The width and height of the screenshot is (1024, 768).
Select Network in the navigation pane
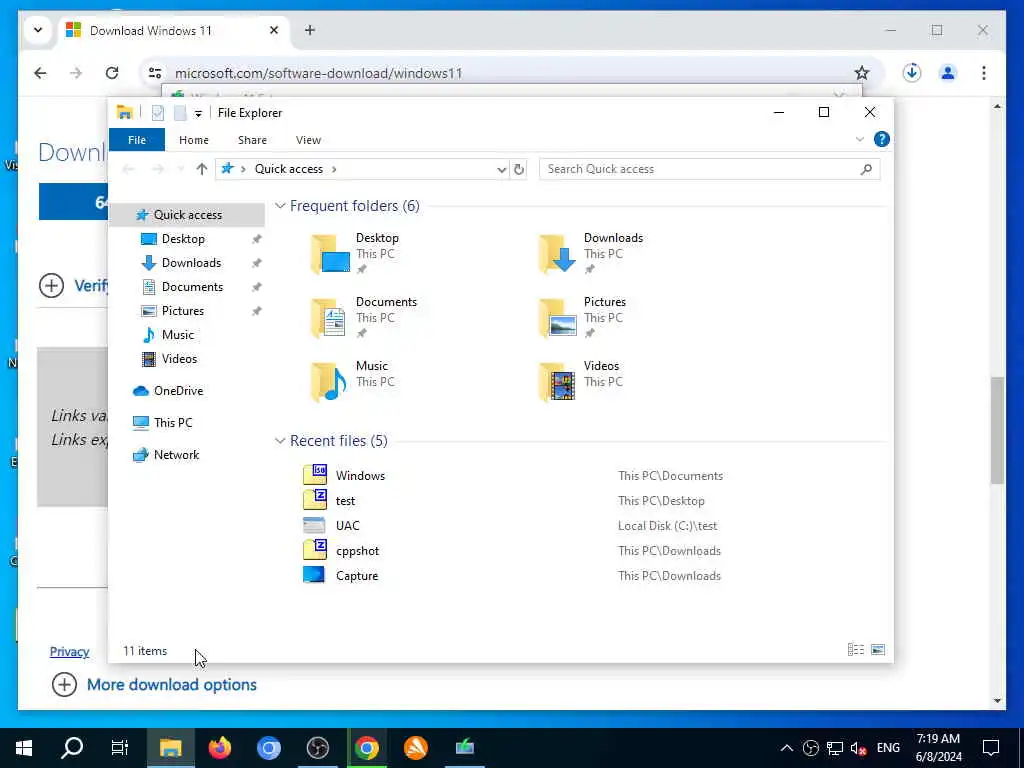tap(176, 455)
